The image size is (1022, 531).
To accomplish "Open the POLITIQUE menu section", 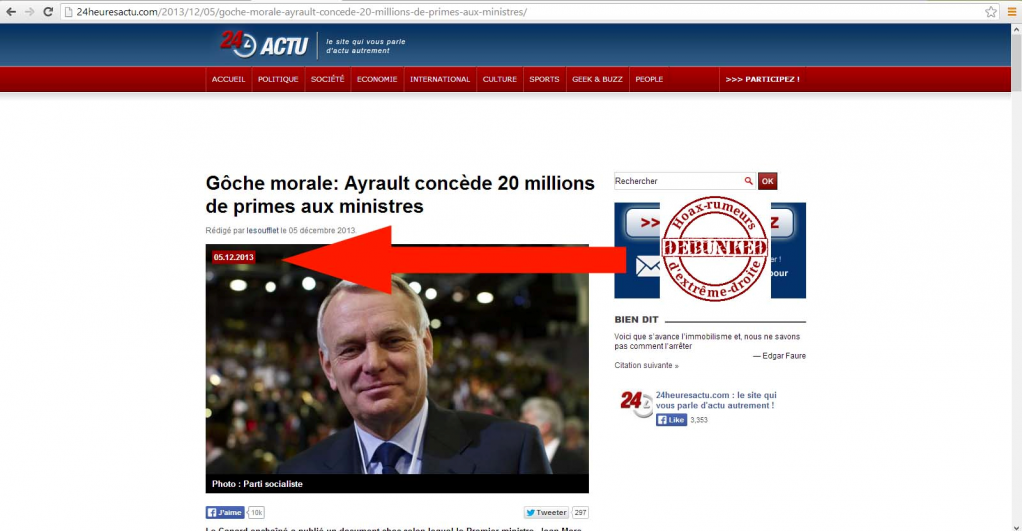I will click(278, 79).
